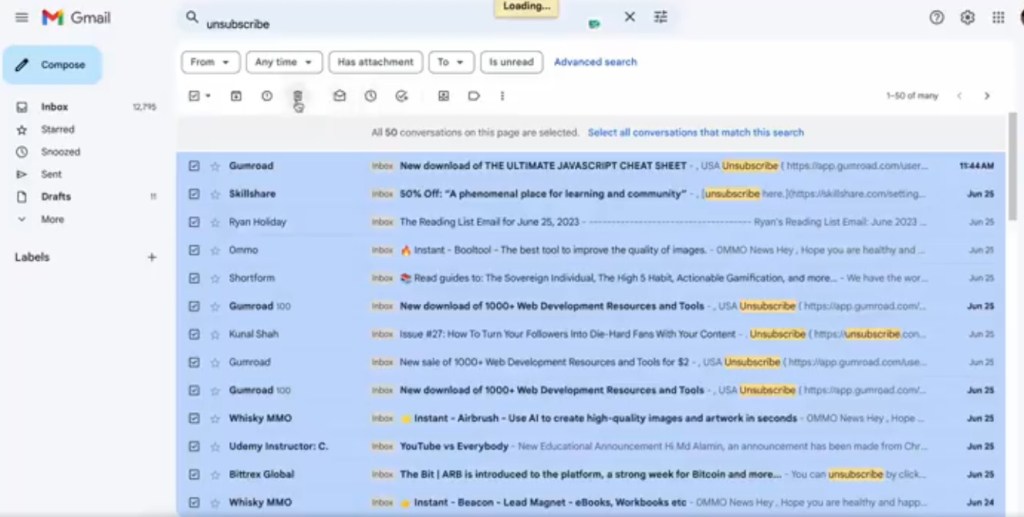Image resolution: width=1024 pixels, height=517 pixels.
Task: Uncheck the Bittrex Global email checkbox
Action: click(x=194, y=475)
